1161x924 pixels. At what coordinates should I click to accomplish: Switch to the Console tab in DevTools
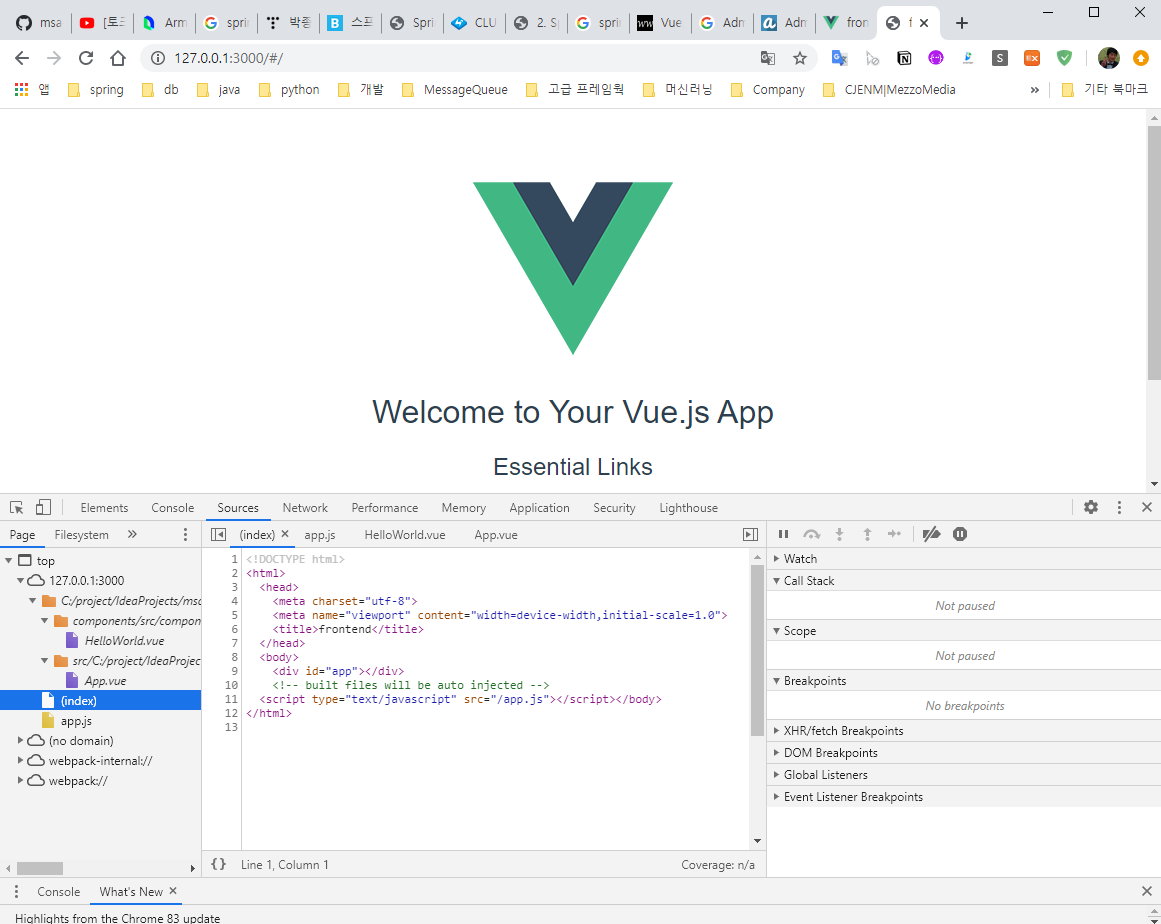(173, 508)
